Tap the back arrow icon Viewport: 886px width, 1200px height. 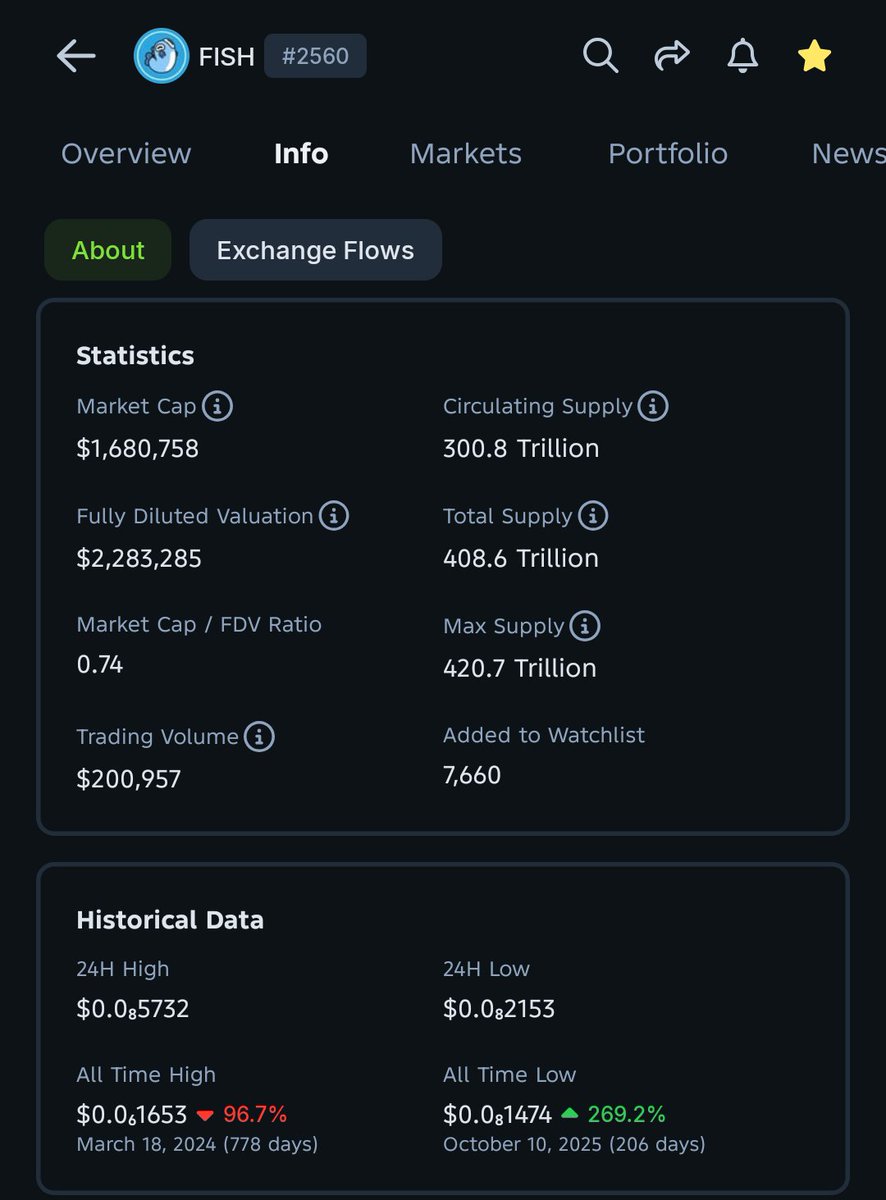point(76,56)
